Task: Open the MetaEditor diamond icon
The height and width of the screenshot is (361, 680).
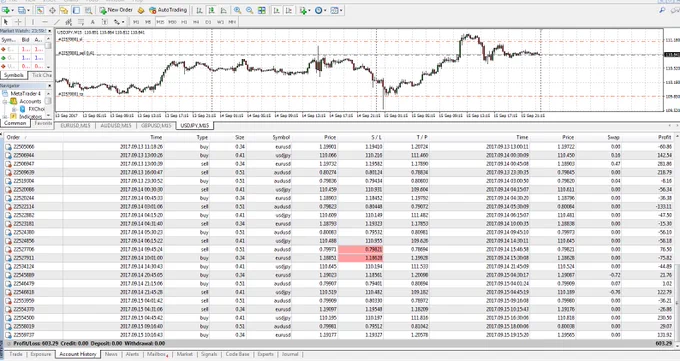Action: [x=141, y=10]
